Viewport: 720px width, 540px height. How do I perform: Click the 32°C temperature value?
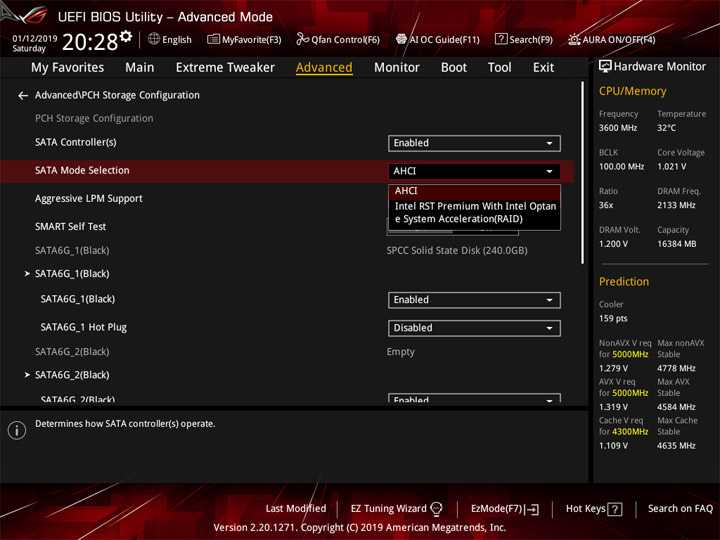[x=666, y=128]
